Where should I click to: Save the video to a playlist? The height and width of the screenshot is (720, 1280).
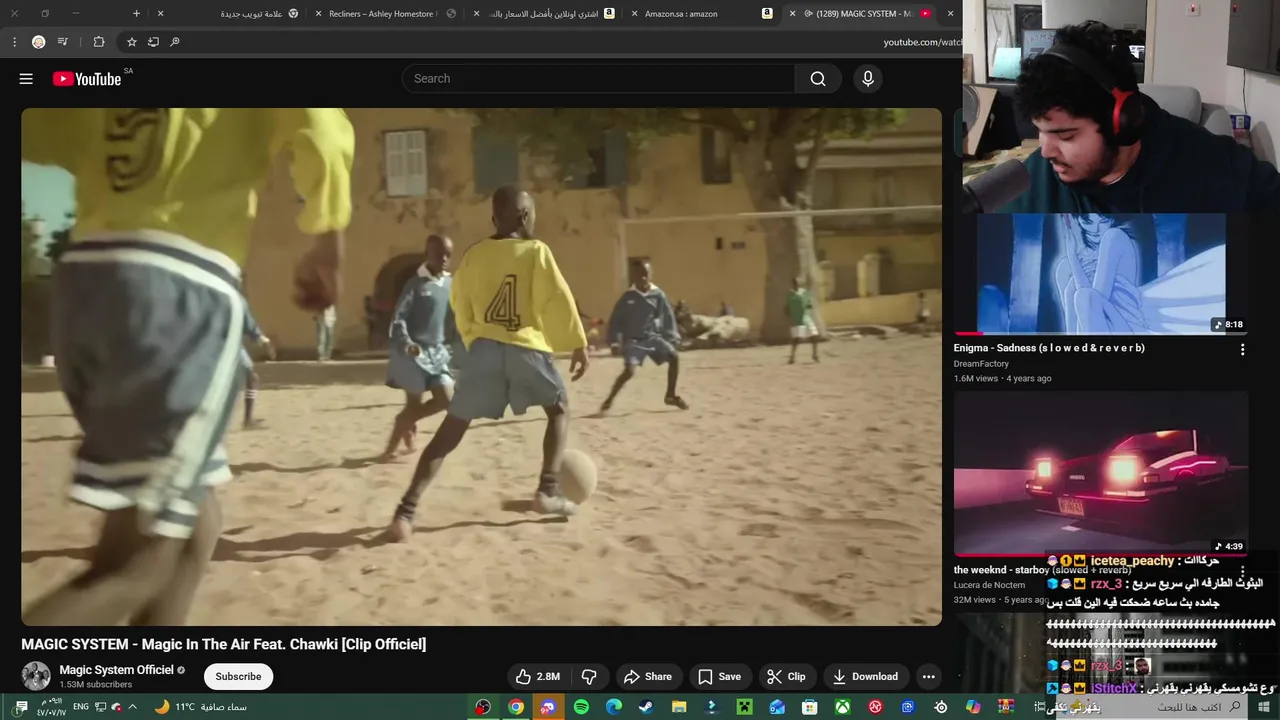(720, 677)
